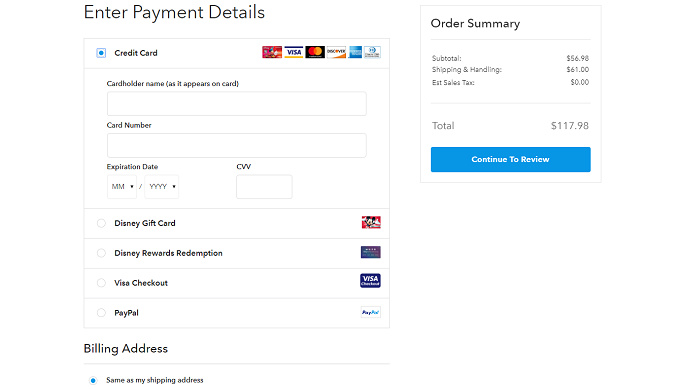Click the Visa Checkout logo icon
This screenshot has height=389, width=681.
(x=370, y=280)
